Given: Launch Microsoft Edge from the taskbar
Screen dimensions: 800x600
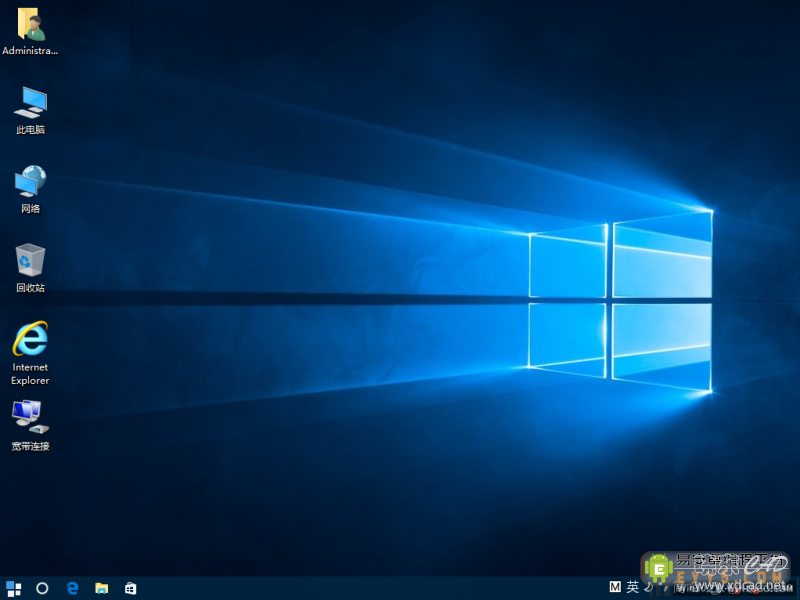Looking at the screenshot, I should coord(72,588).
